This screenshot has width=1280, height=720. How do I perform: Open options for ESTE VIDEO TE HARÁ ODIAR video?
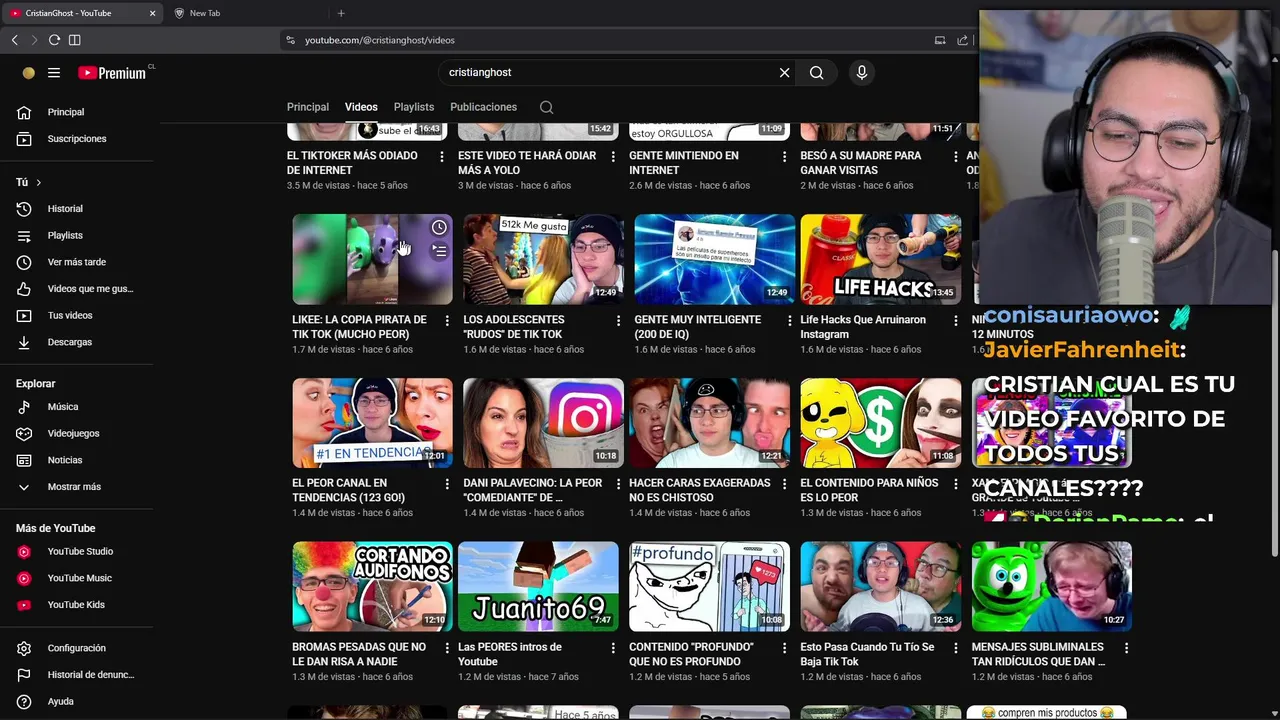tap(613, 157)
